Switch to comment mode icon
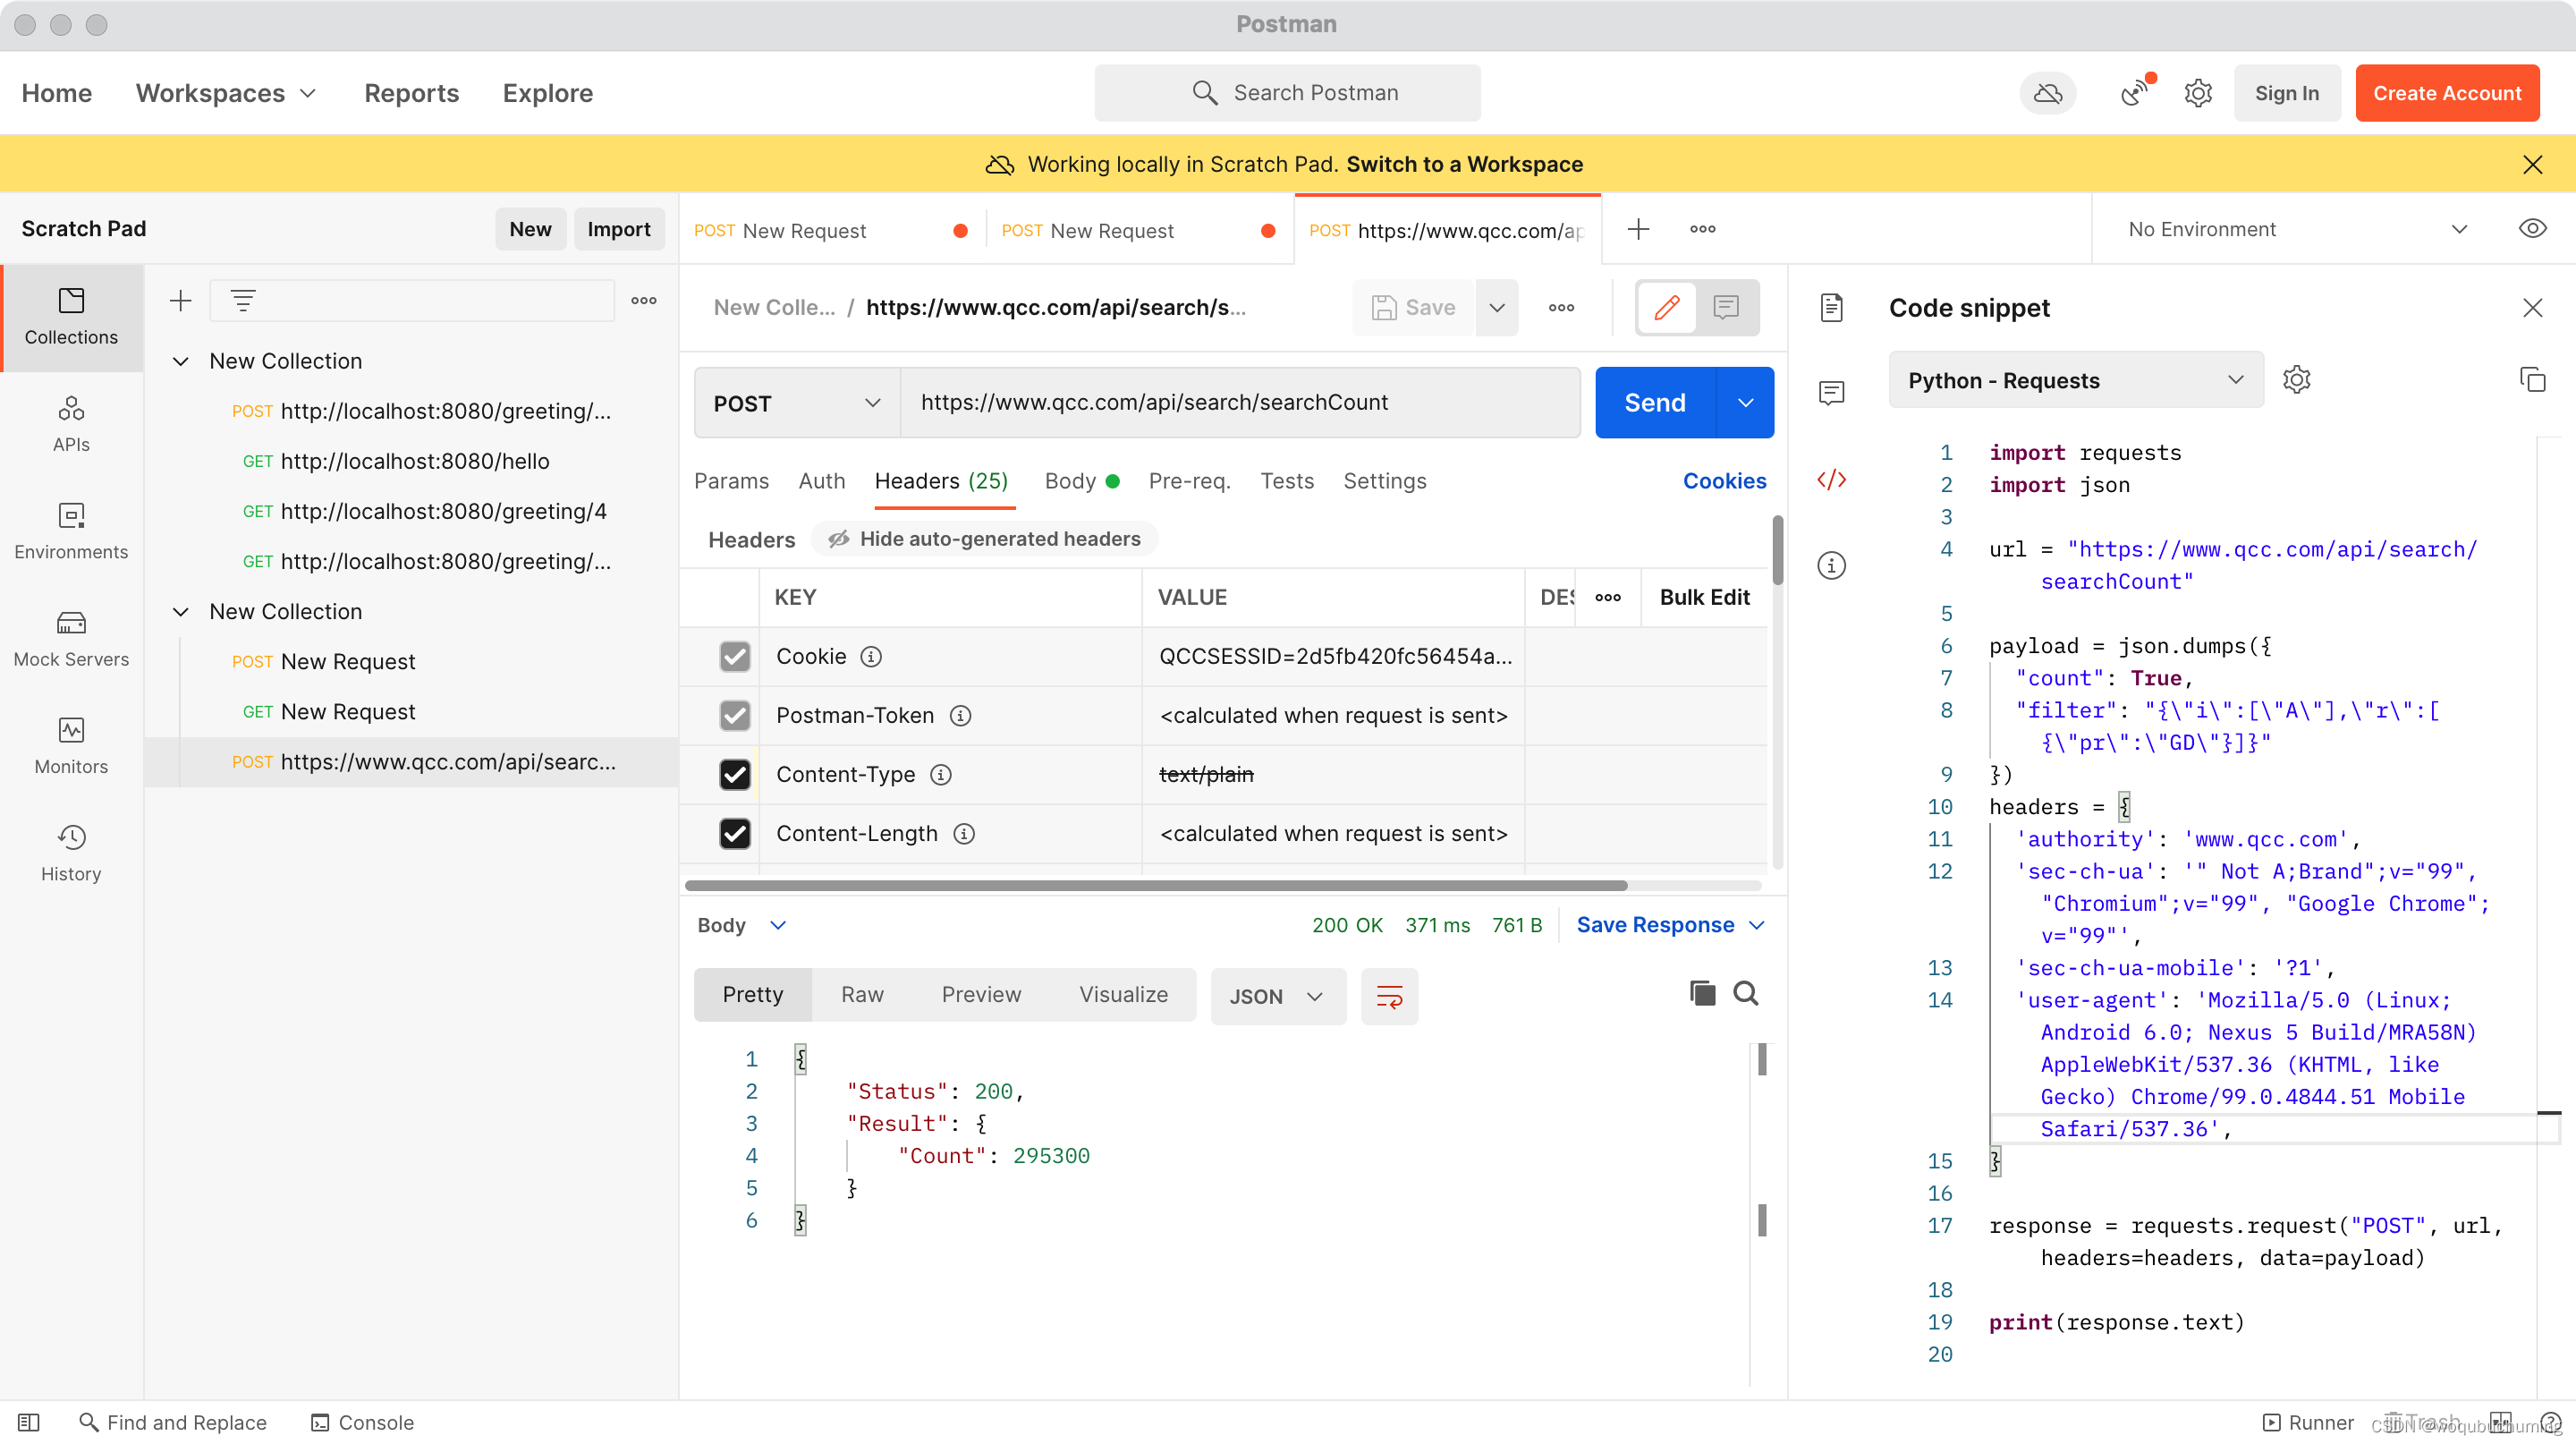 click(x=1726, y=307)
